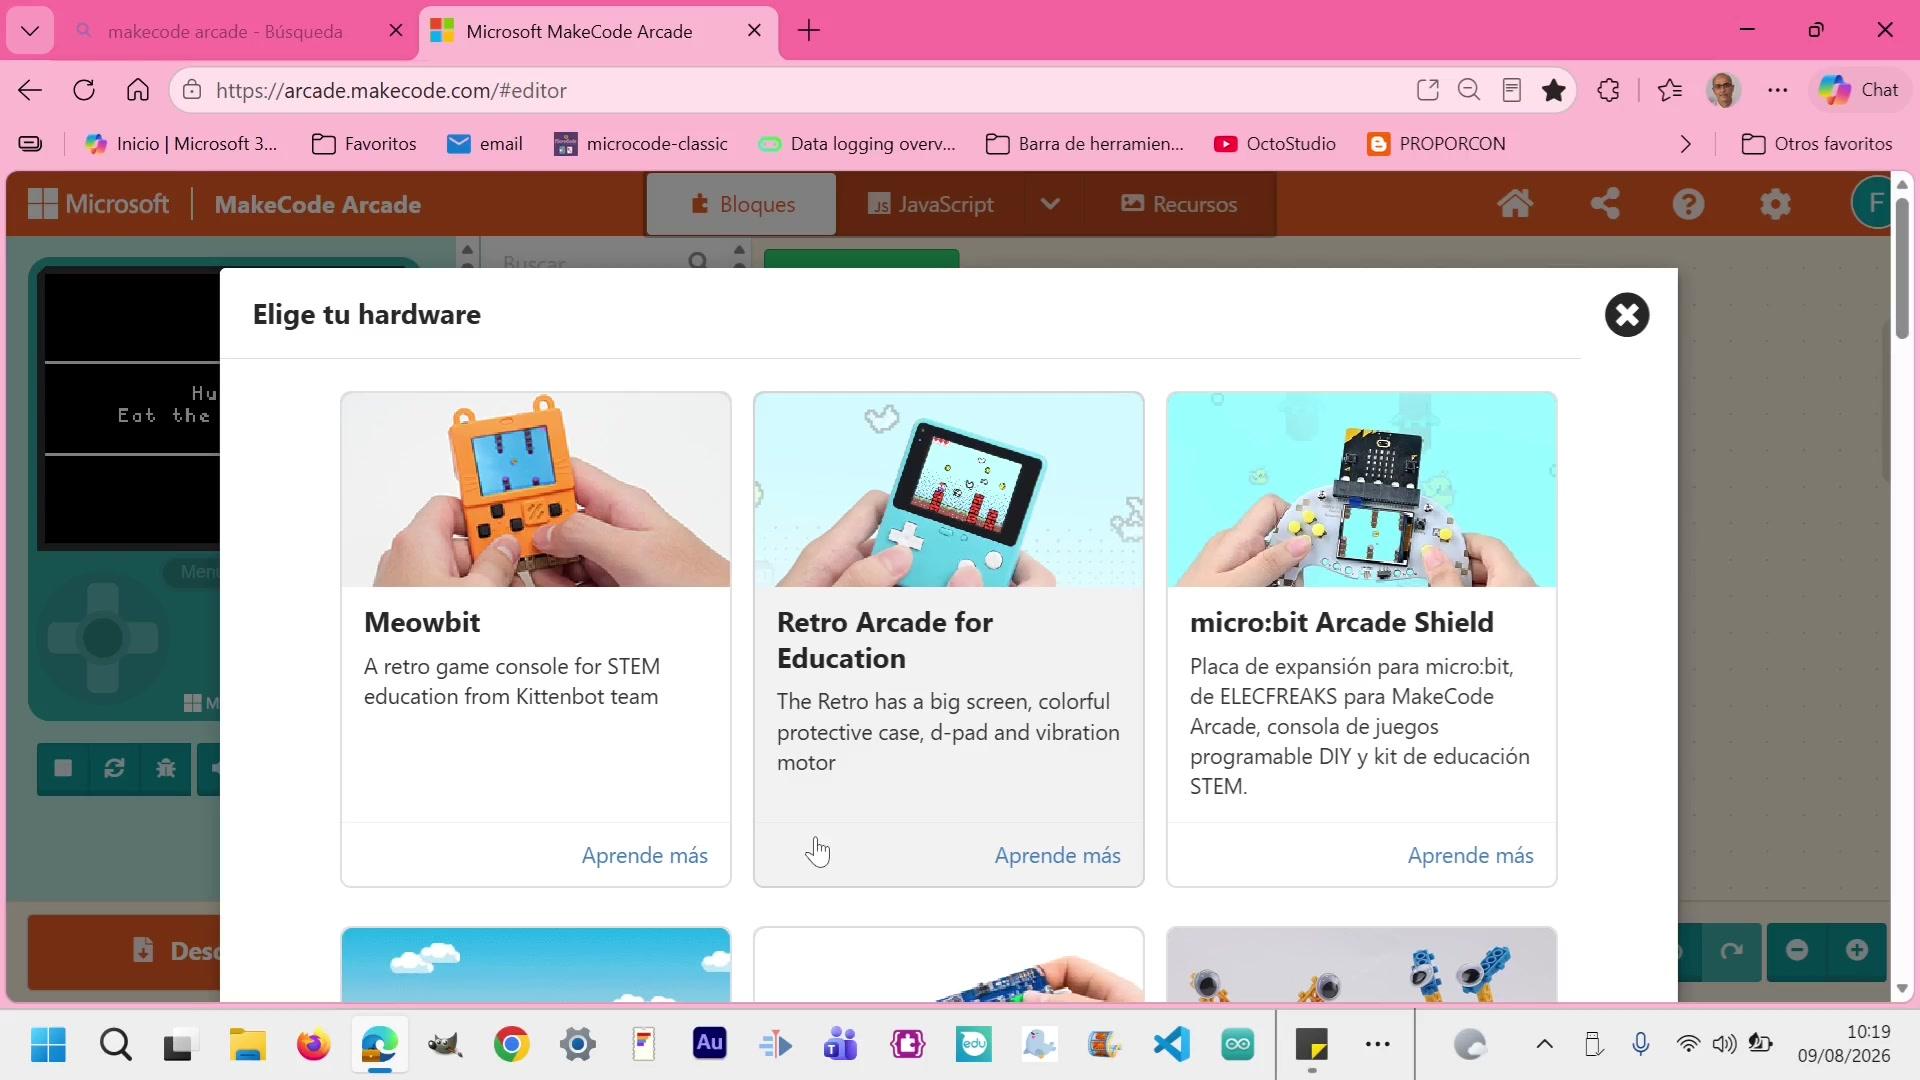Click the browser back arrow
Viewport: 1920px width, 1080px height.
tap(30, 90)
